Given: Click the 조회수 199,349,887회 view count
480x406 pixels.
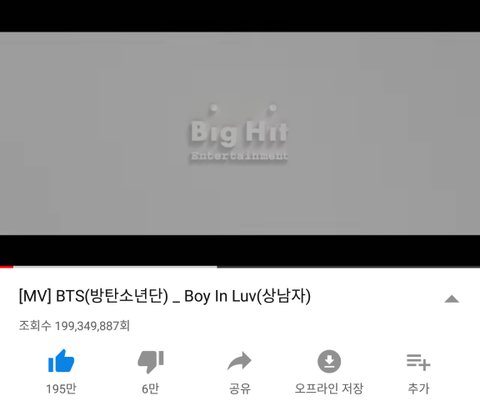Looking at the screenshot, I should click(x=74, y=326).
